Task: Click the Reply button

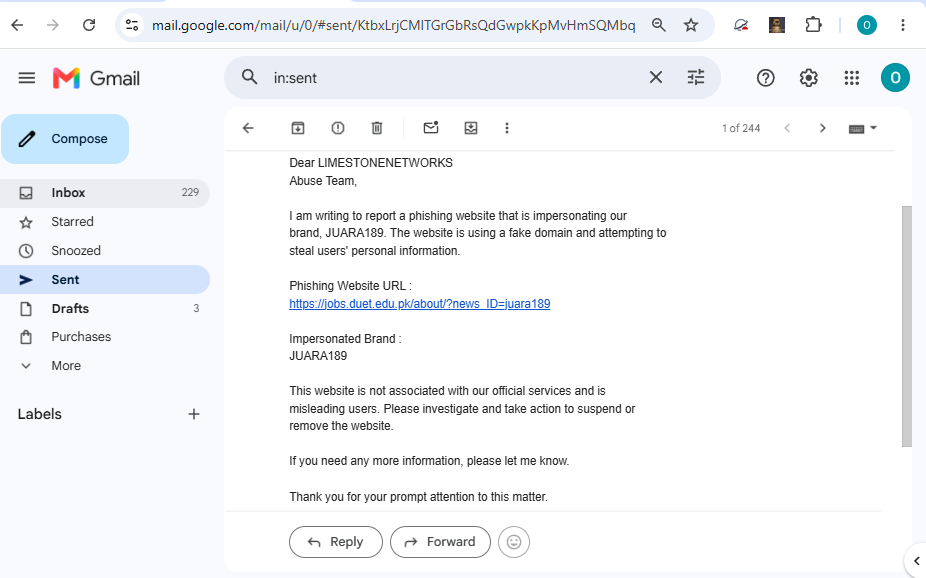Action: click(x=335, y=542)
